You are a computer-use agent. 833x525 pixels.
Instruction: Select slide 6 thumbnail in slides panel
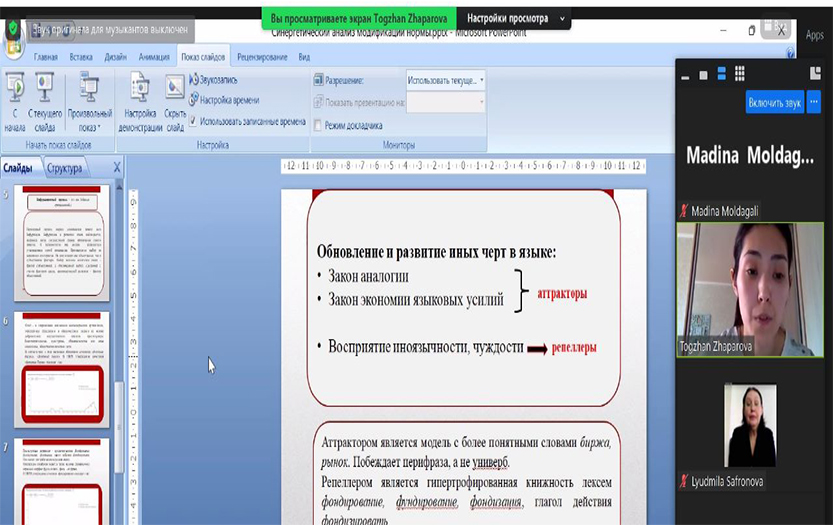62,366
